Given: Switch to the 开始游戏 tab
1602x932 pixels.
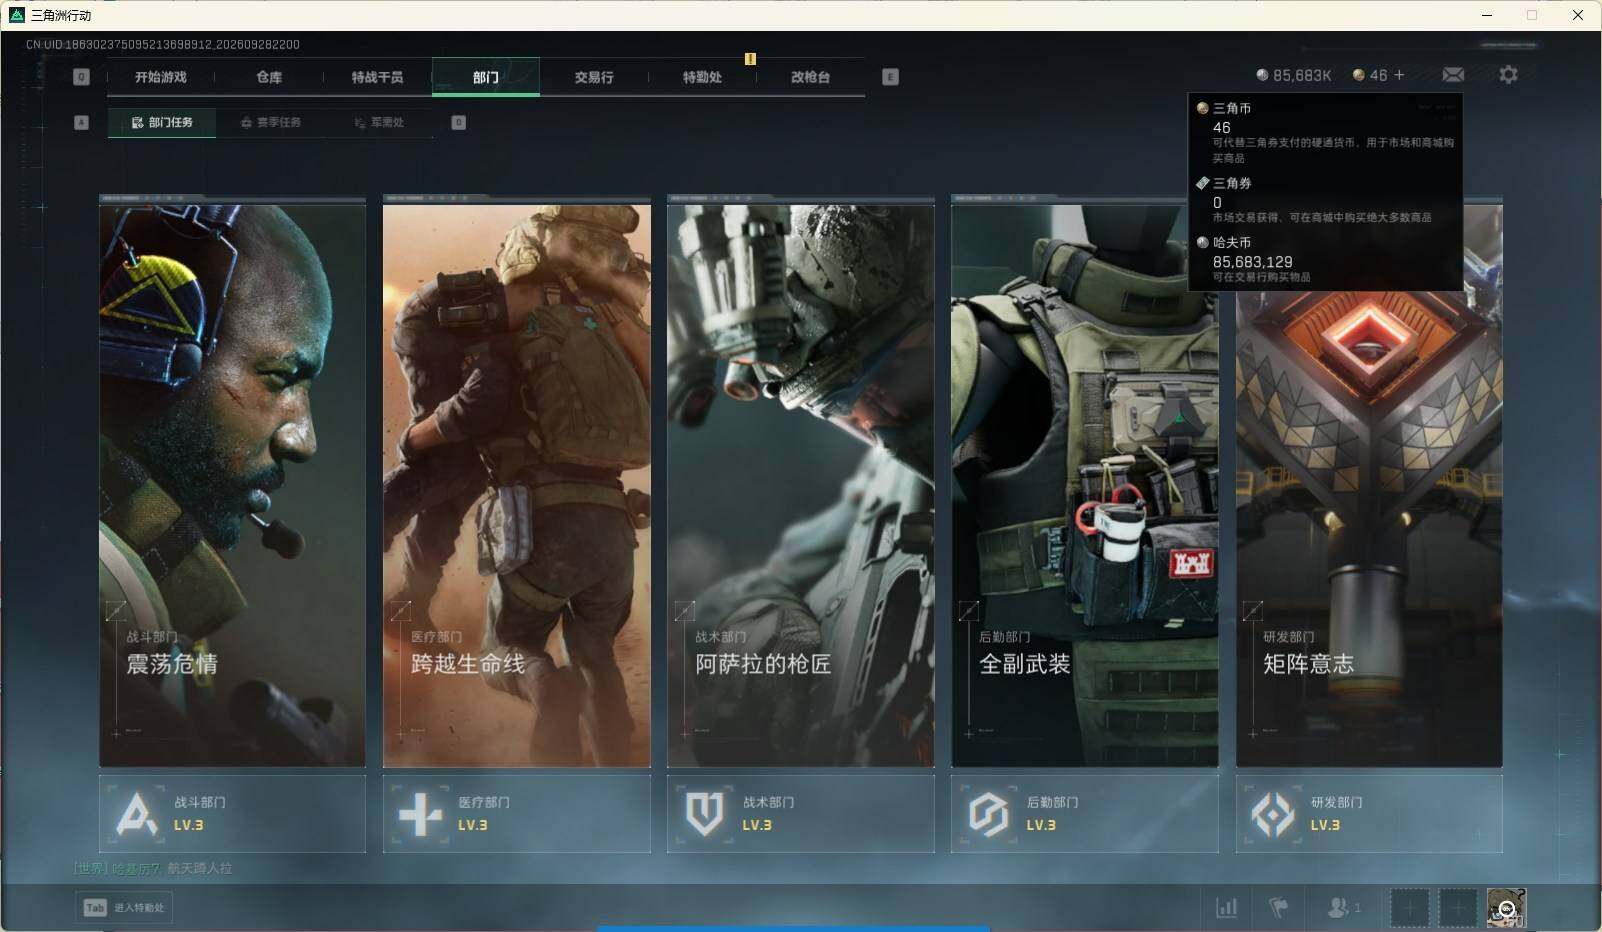Looking at the screenshot, I should pyautogui.click(x=161, y=77).
